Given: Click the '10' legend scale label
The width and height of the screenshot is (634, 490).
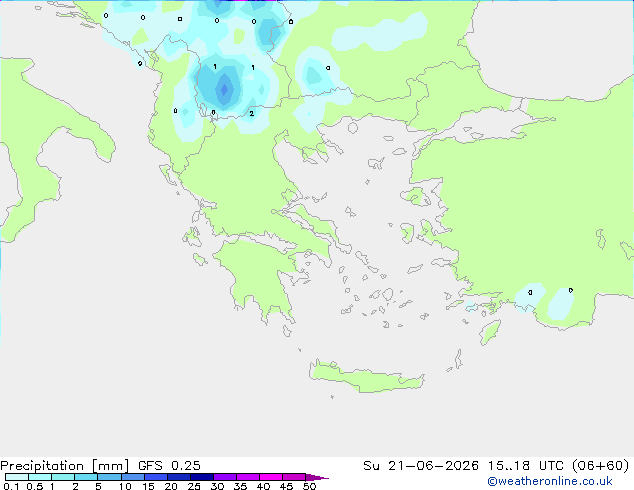Looking at the screenshot, I should tap(125, 486).
